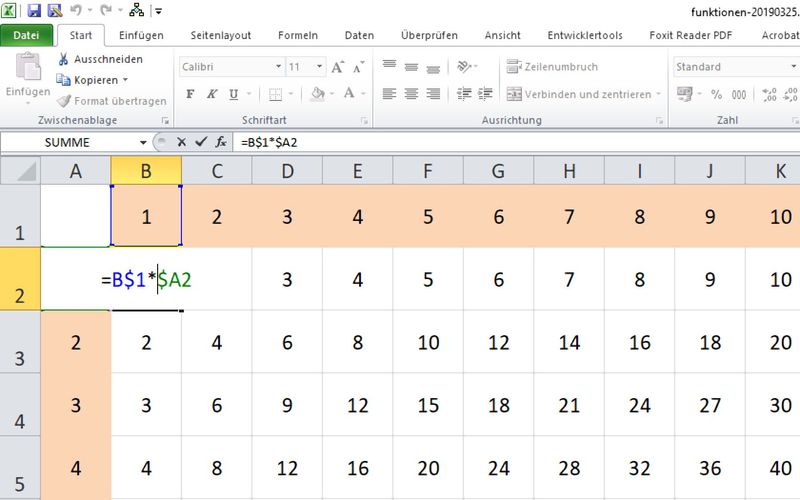
Task: Click the text orientation icon
Action: 464,66
